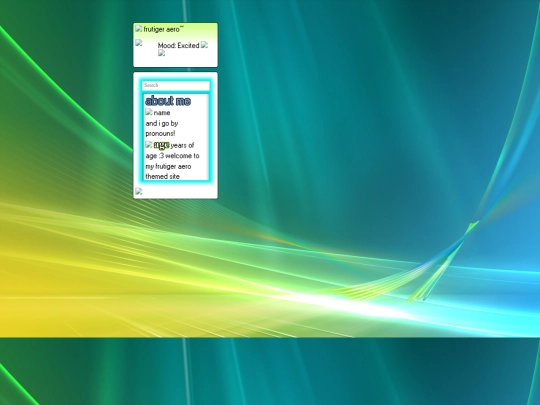Click the 'frutiger aero' title text
The image size is (540, 405).
click(163, 30)
